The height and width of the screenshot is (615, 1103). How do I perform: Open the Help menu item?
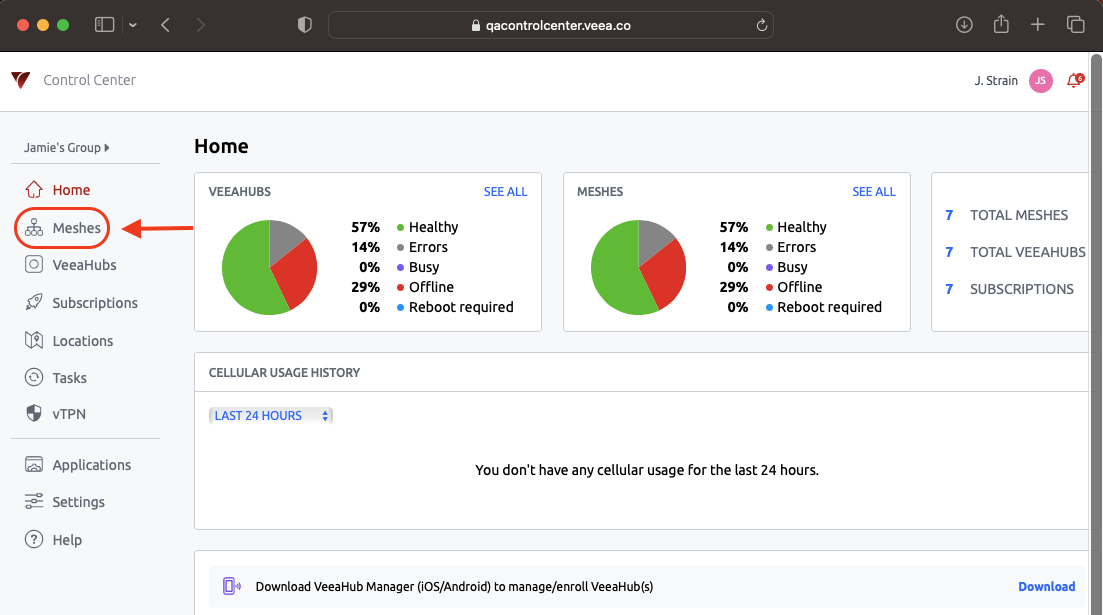pos(67,540)
